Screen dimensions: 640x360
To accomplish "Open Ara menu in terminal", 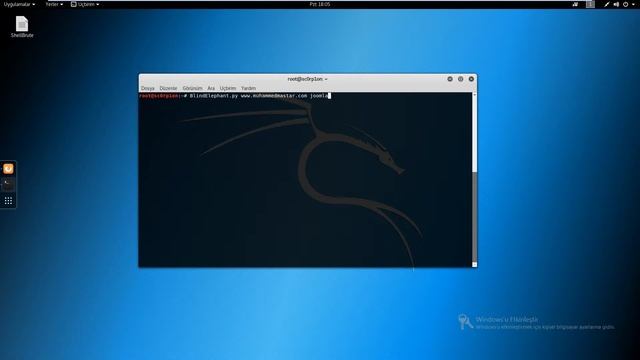I will click(x=211, y=88).
